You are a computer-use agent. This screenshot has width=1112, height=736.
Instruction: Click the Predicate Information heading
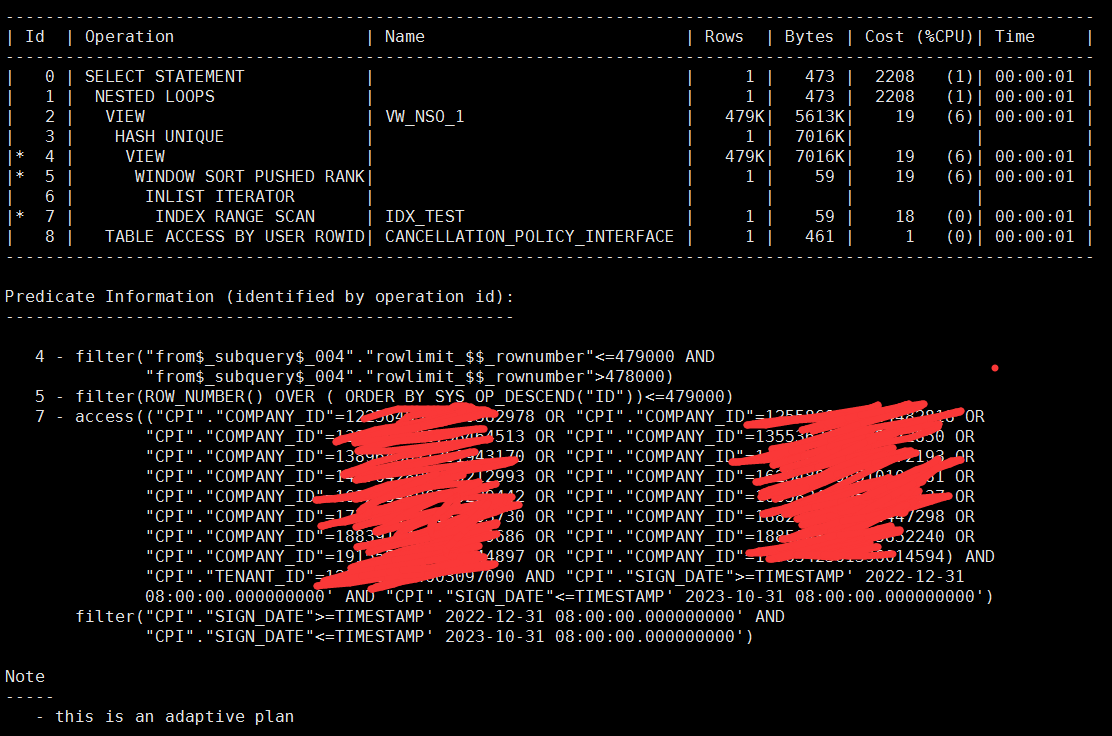[260, 296]
